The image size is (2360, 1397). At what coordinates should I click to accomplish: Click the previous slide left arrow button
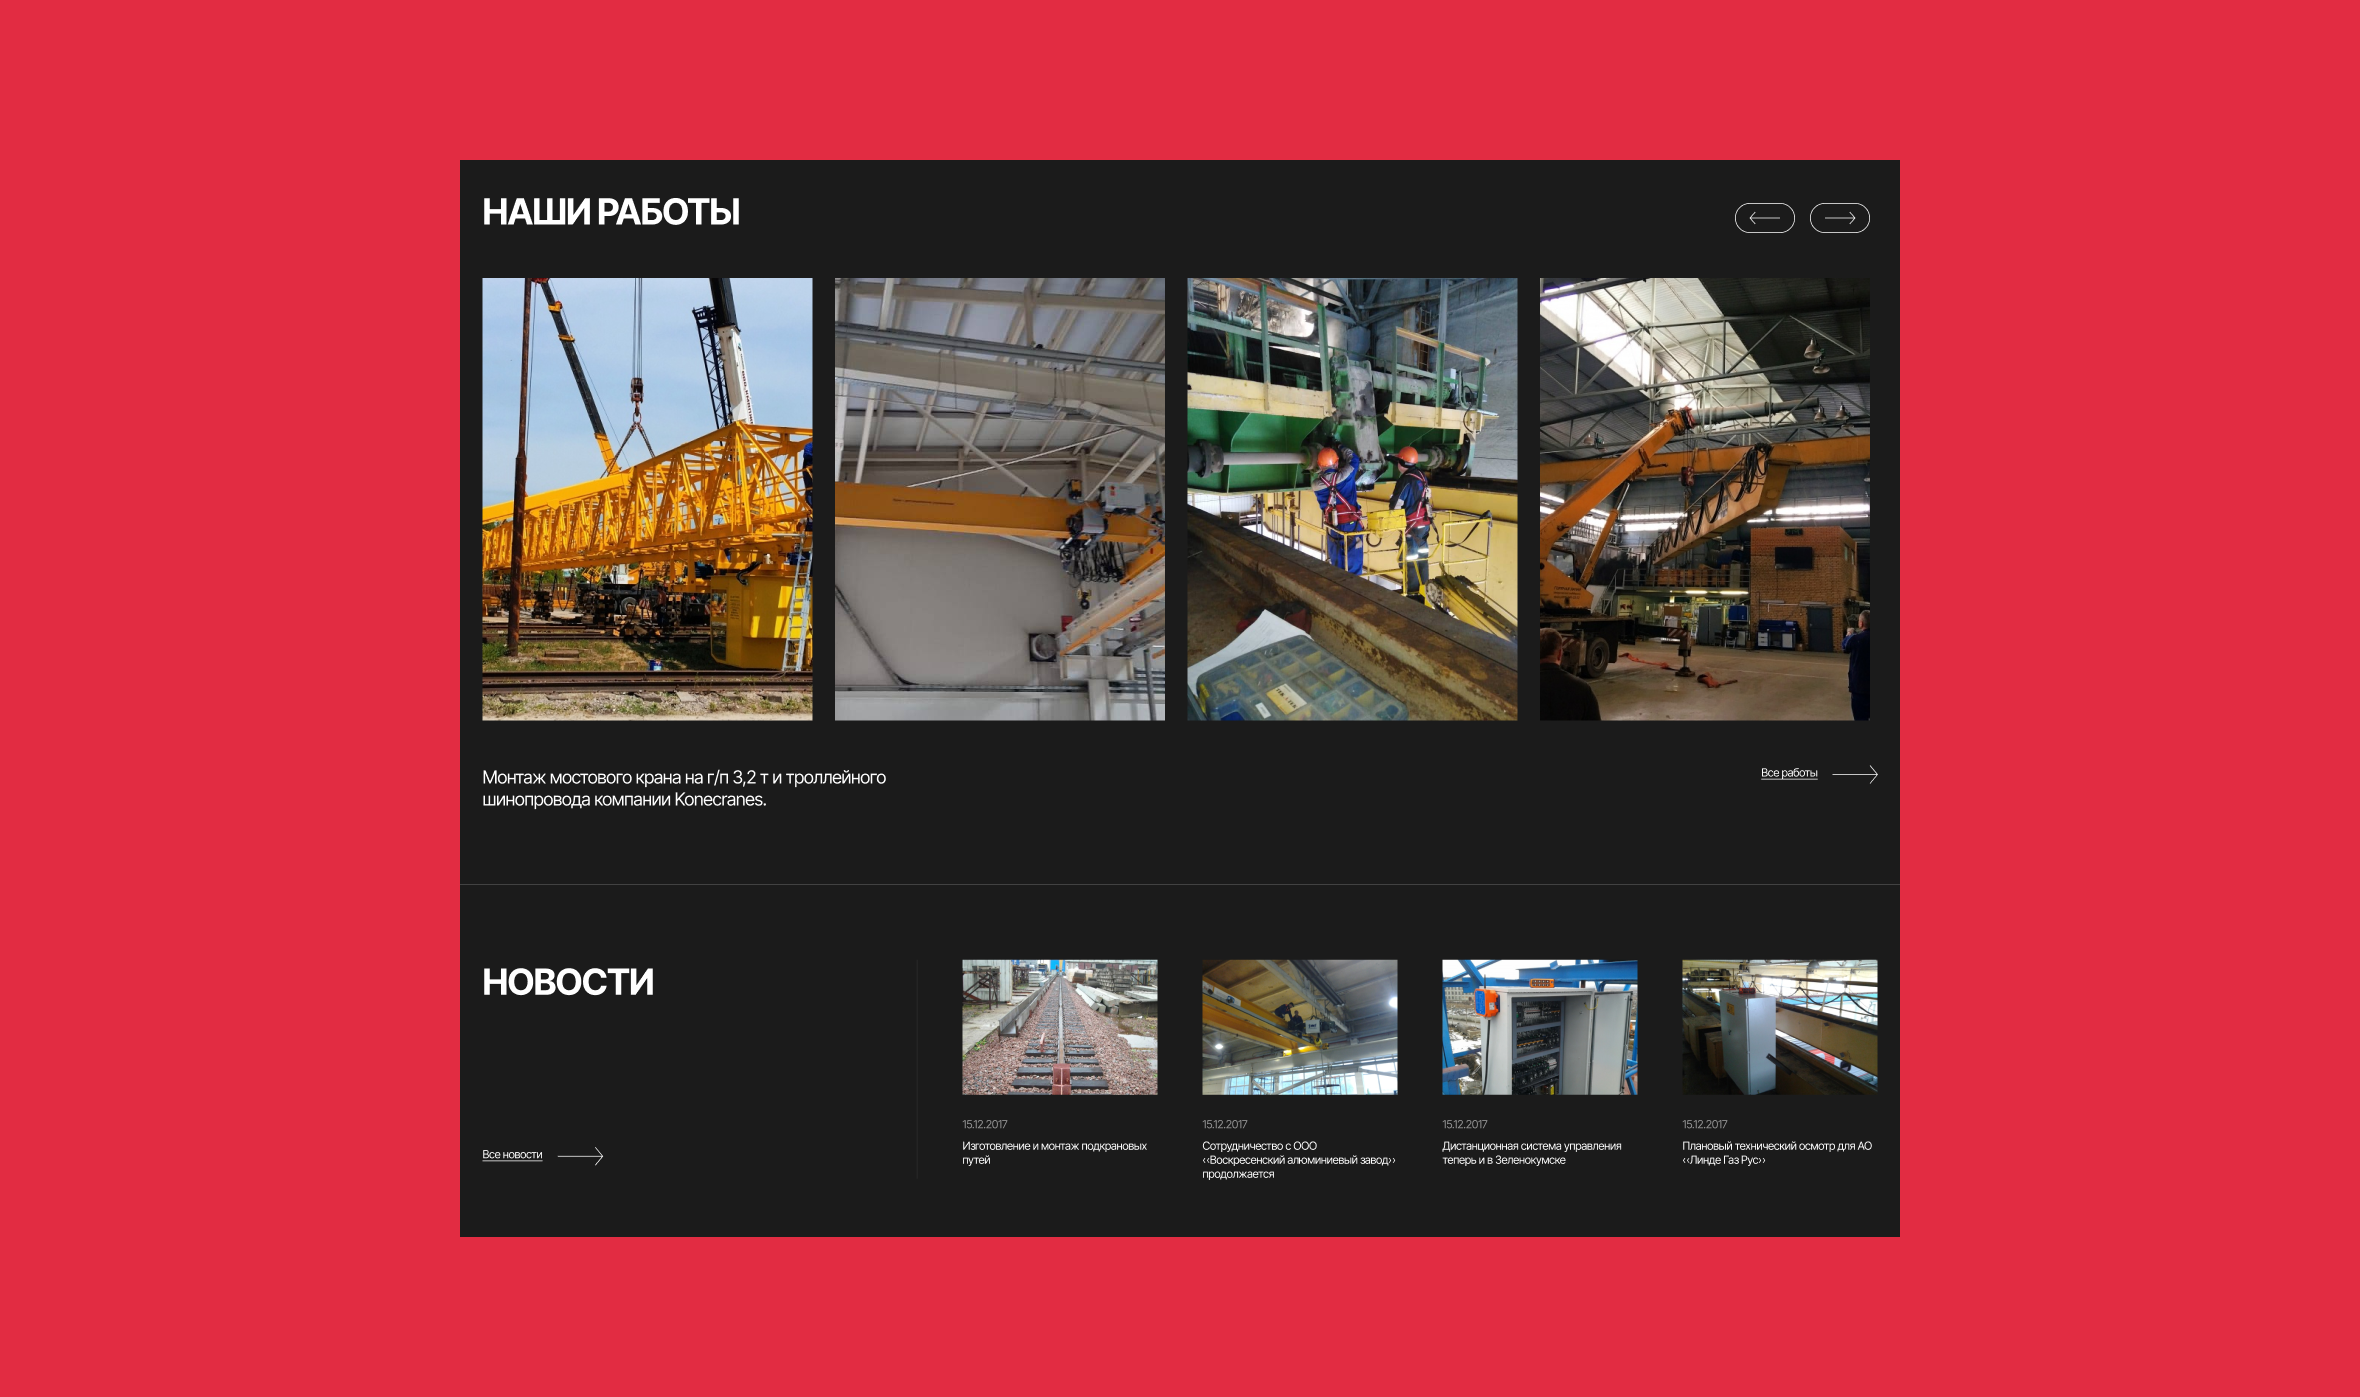[1764, 218]
